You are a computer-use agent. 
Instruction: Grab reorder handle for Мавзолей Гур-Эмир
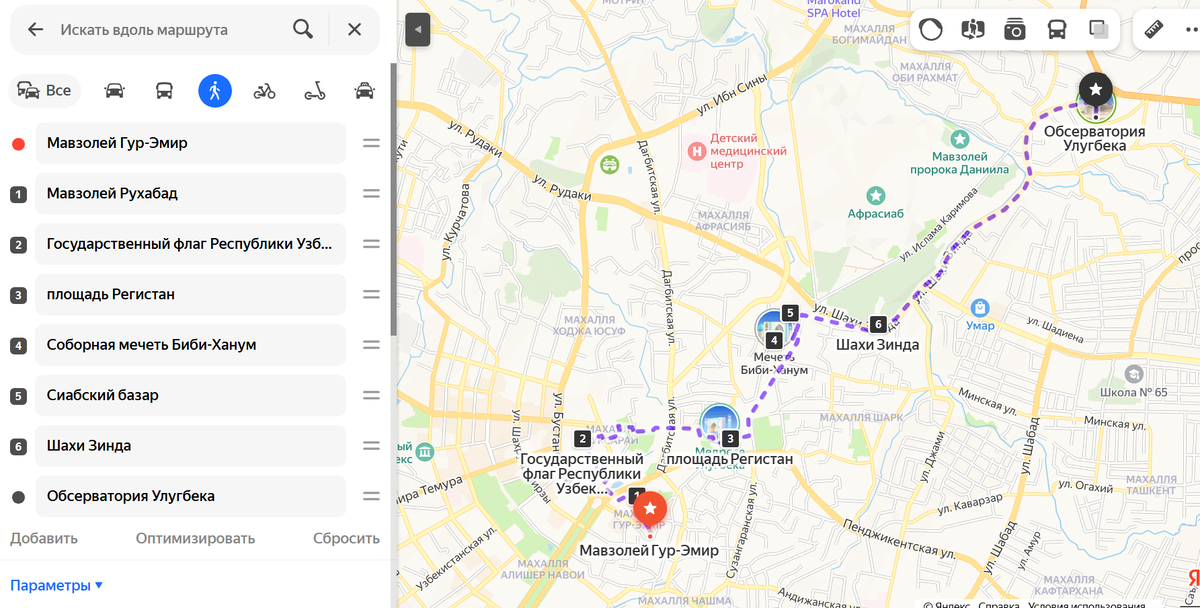point(371,143)
